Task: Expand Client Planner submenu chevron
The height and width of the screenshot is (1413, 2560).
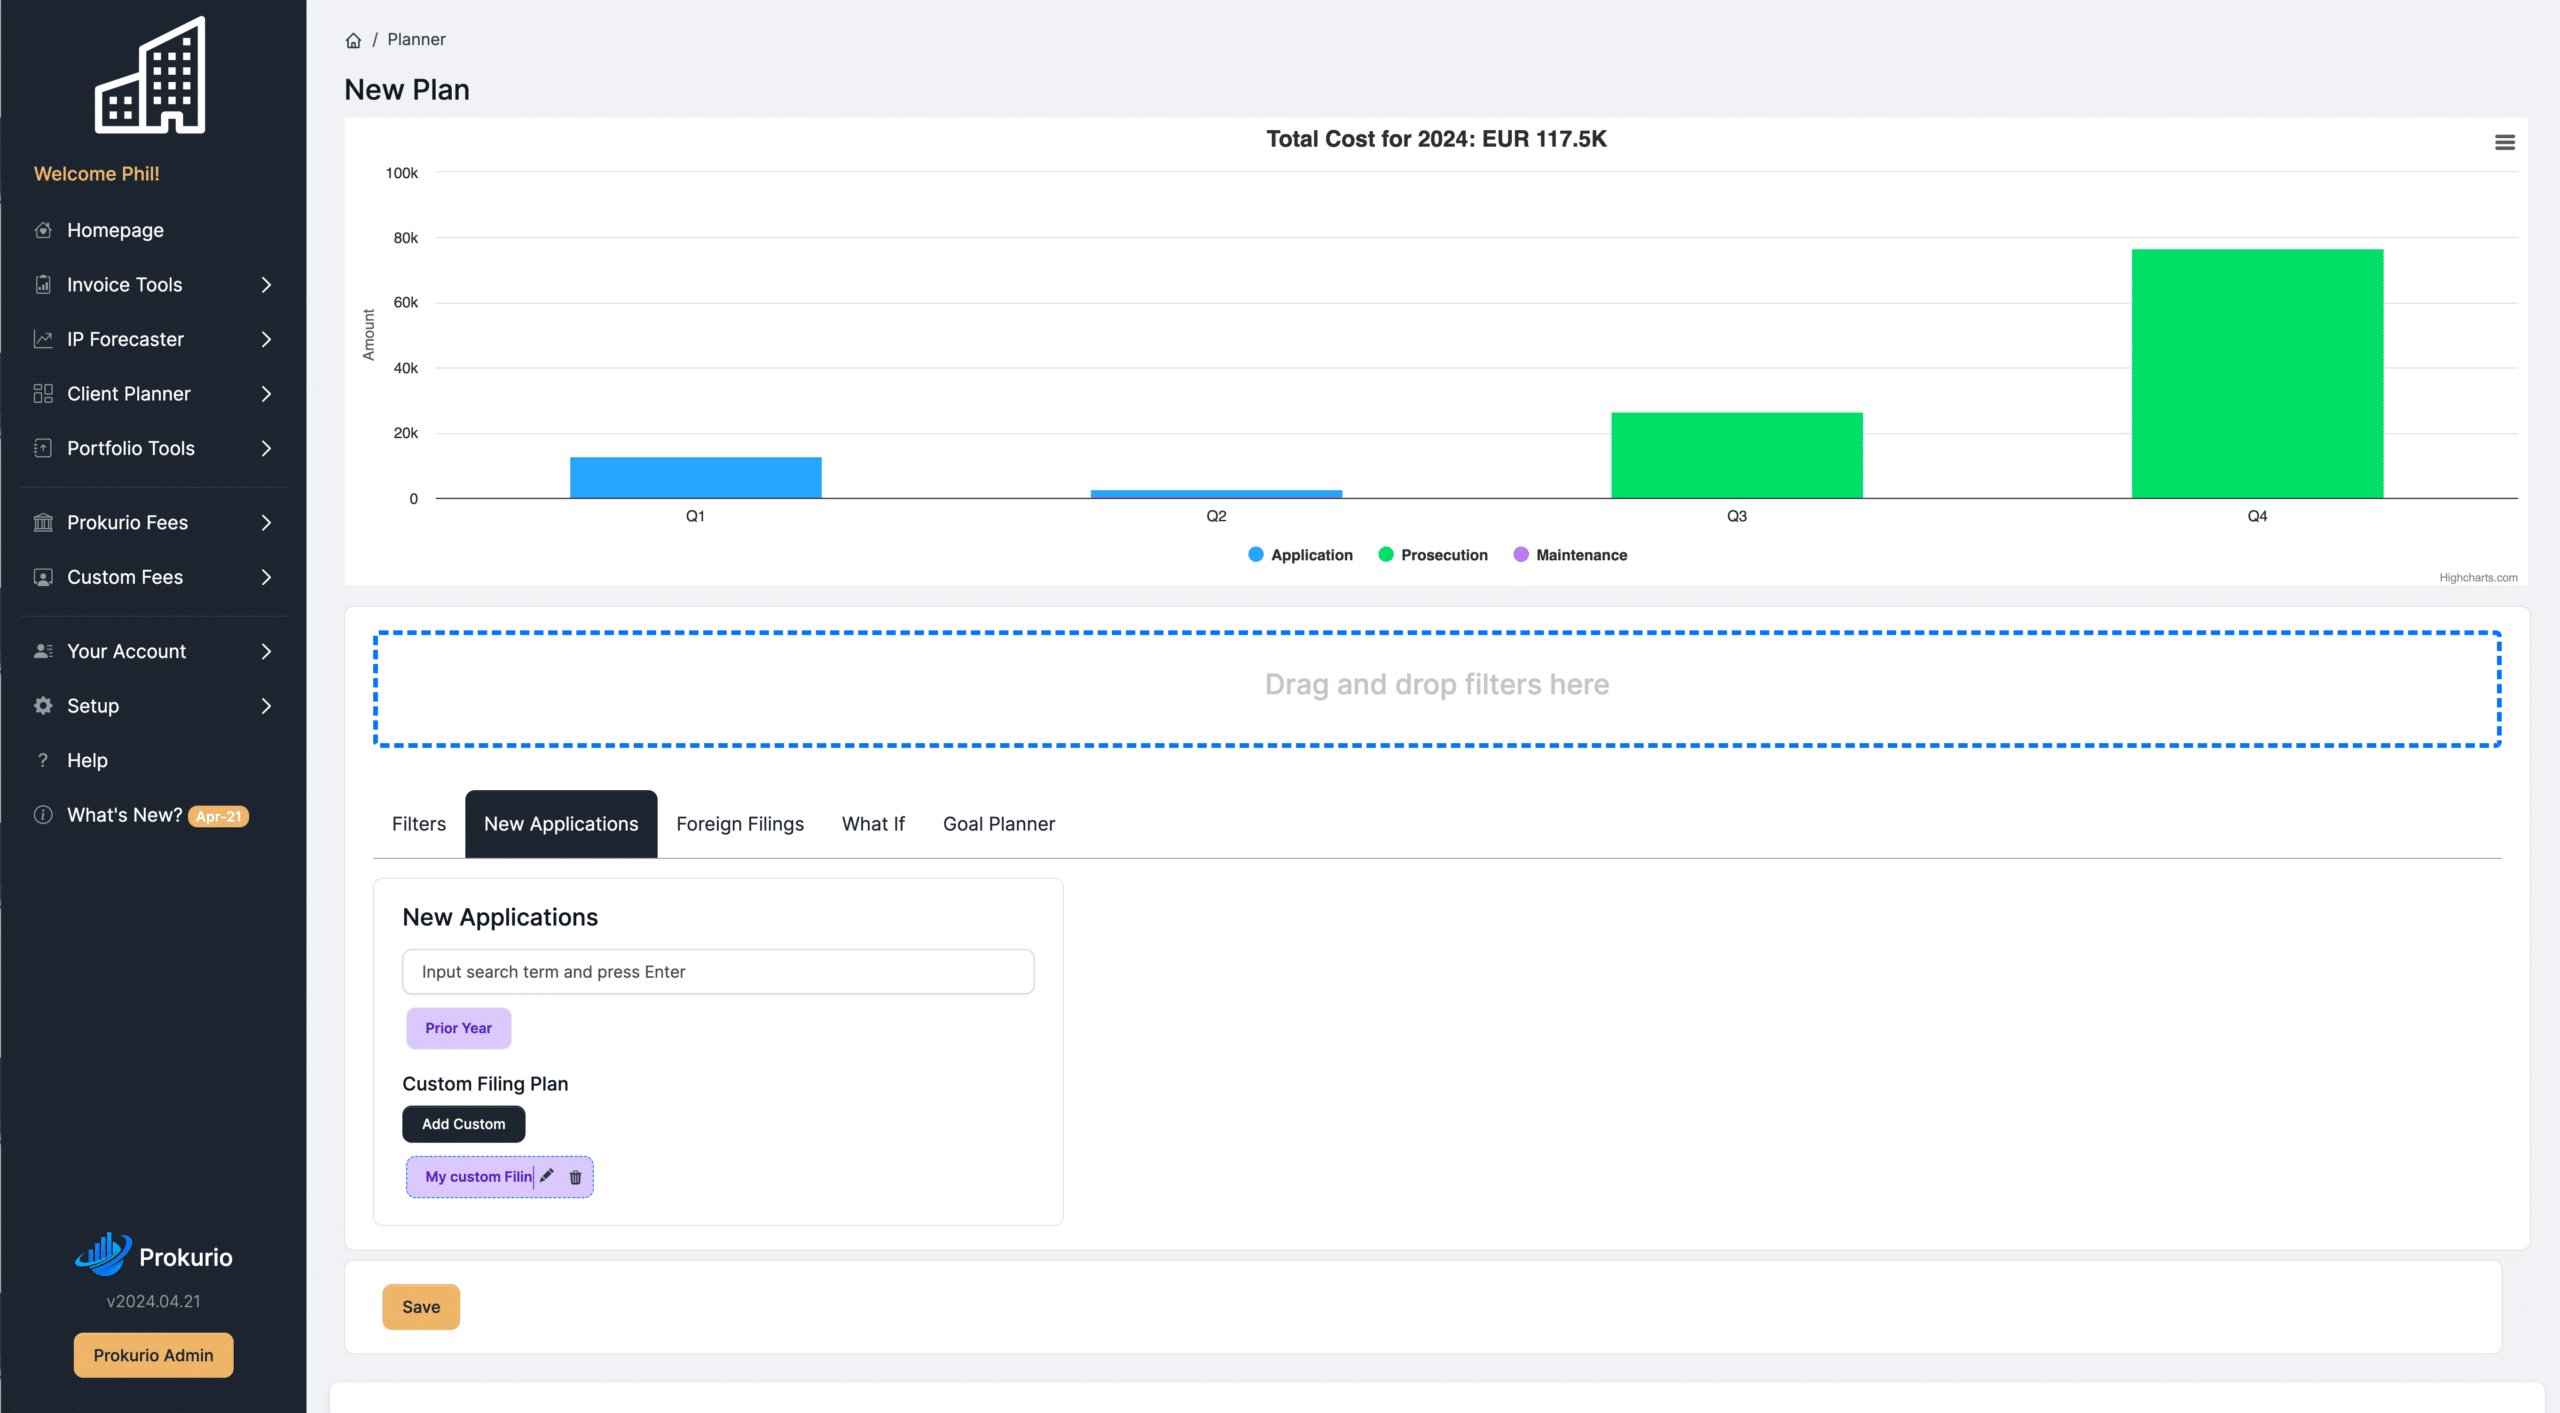Action: (266, 394)
